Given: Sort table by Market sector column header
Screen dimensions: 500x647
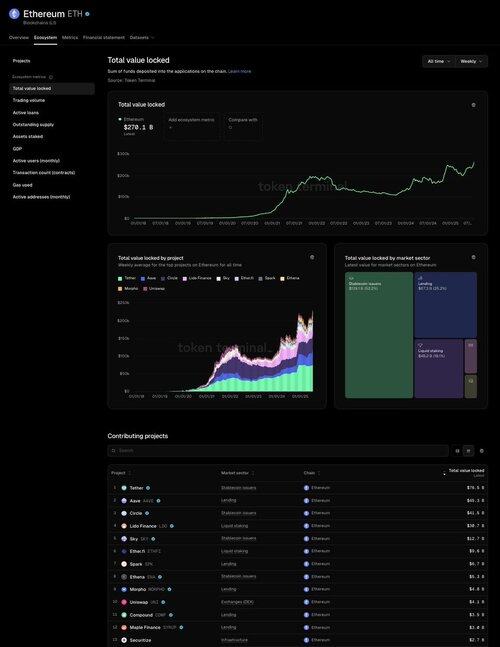Looking at the screenshot, I should 237,473.
